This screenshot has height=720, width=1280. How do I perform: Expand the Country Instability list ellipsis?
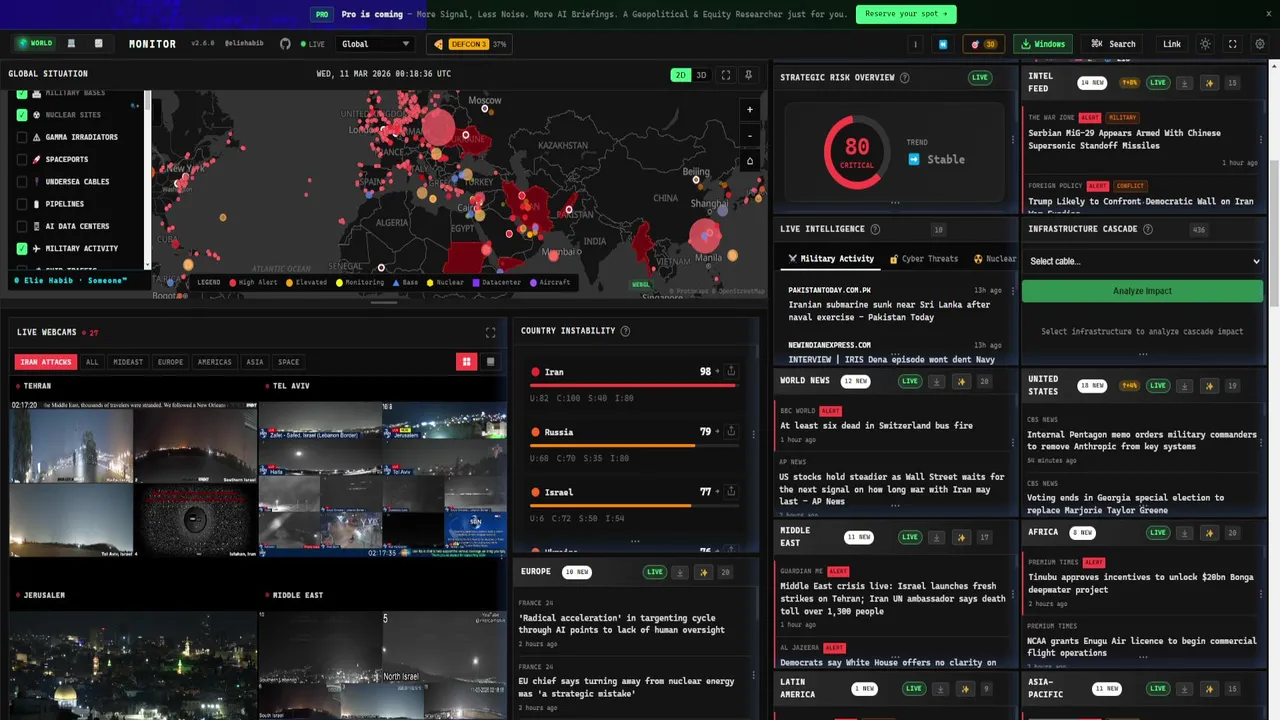635,542
